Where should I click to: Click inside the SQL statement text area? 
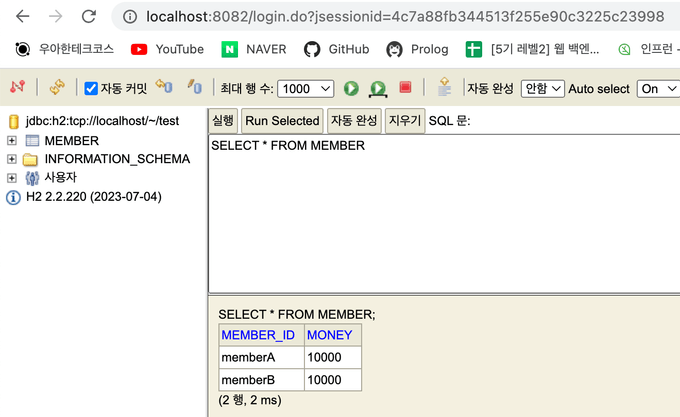440,215
